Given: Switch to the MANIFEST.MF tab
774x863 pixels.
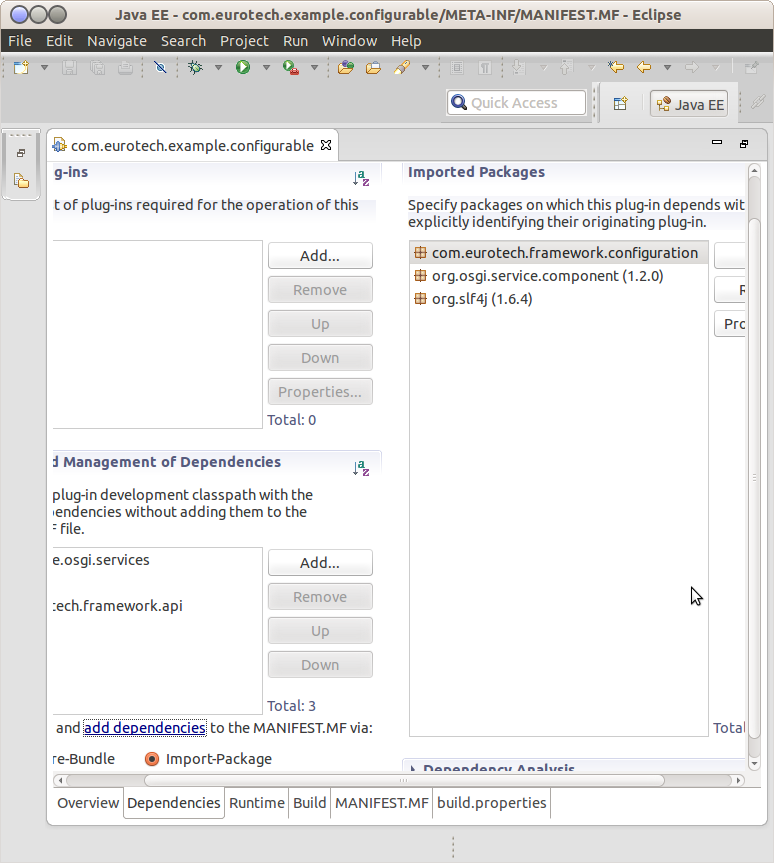Looking at the screenshot, I should [381, 803].
